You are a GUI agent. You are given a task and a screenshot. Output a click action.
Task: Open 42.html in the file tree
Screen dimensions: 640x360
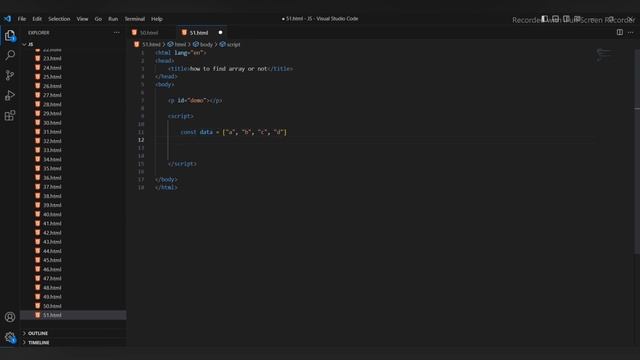tap(52, 233)
